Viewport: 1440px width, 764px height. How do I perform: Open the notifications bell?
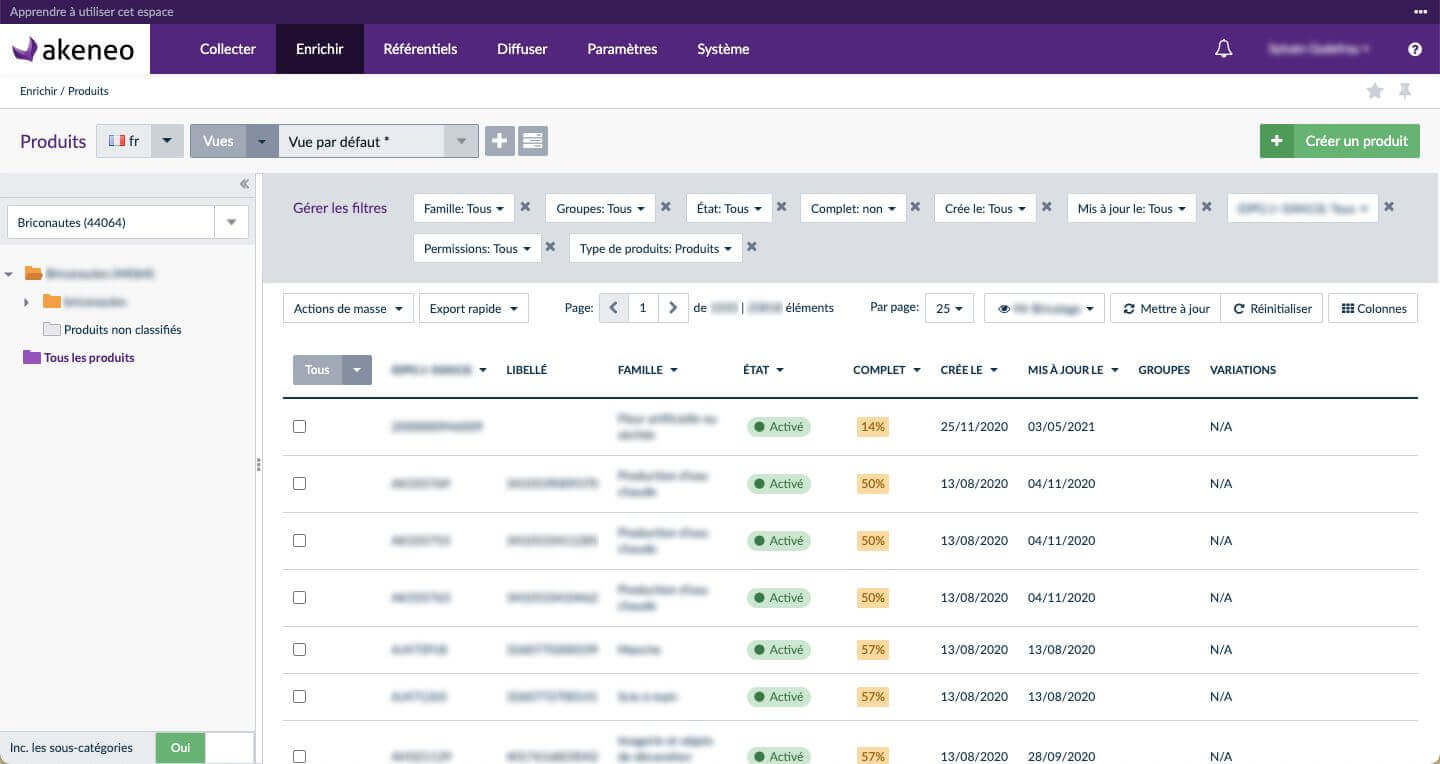point(1223,49)
